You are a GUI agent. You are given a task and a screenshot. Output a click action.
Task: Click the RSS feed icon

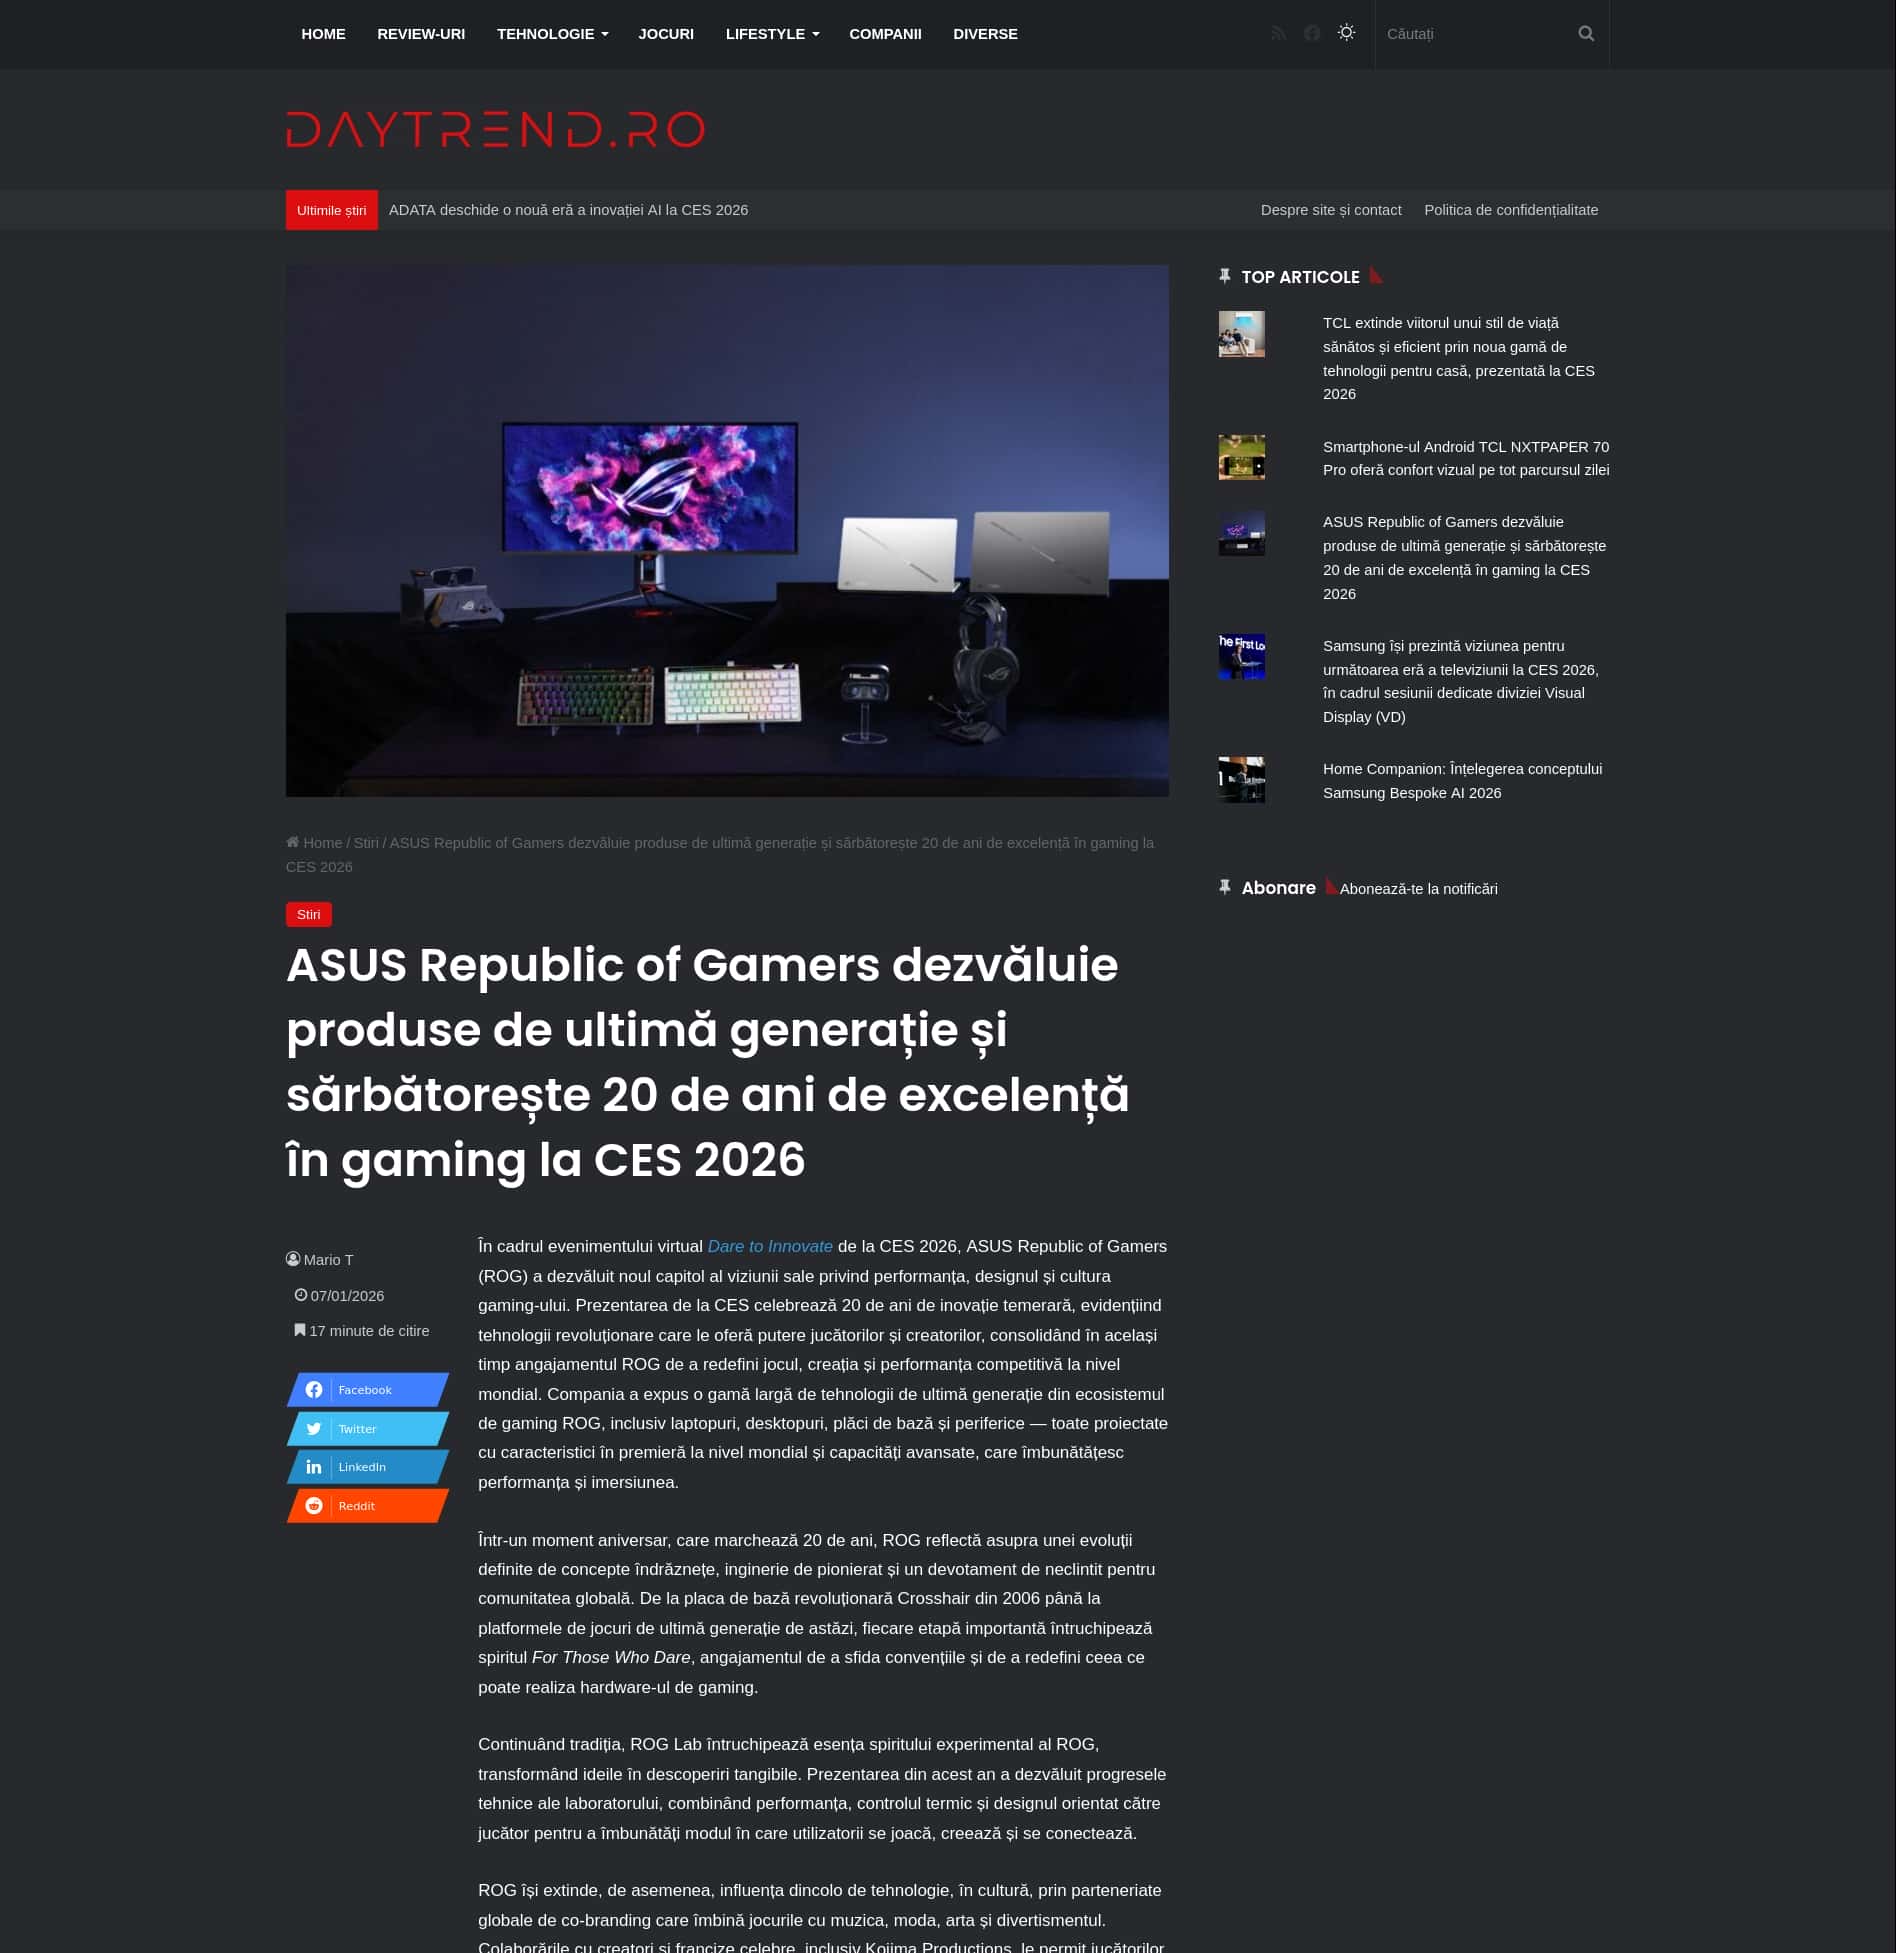[1278, 34]
